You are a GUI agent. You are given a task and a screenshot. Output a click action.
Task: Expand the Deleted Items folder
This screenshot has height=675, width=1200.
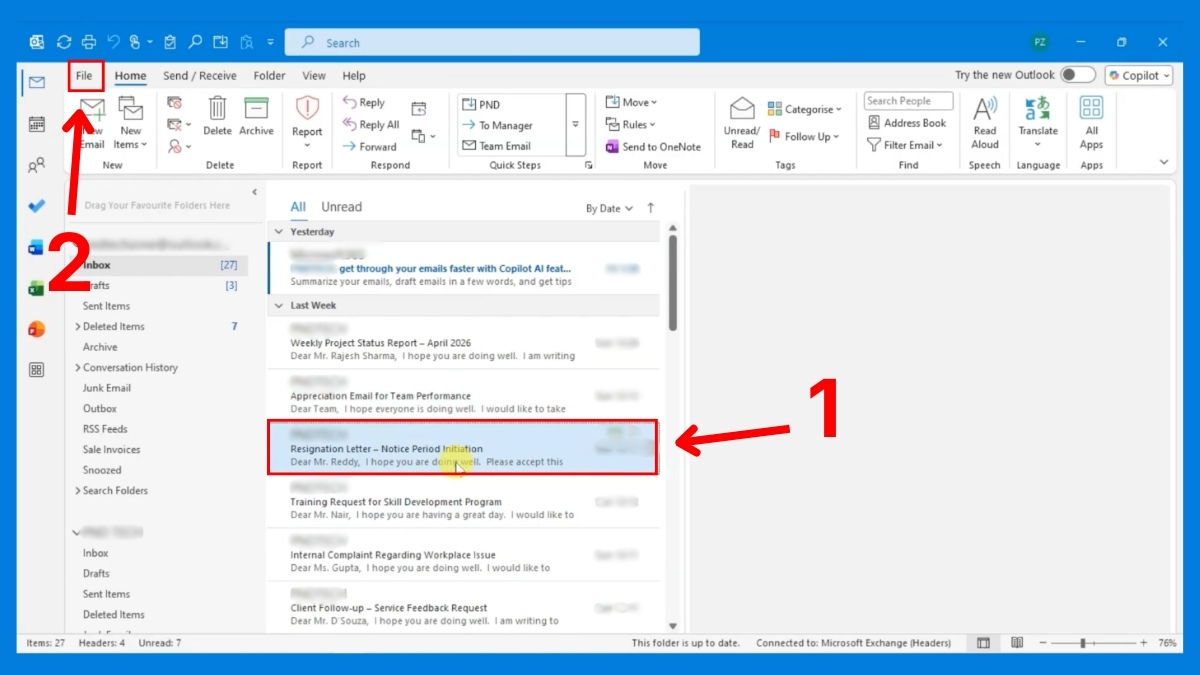[x=78, y=327]
